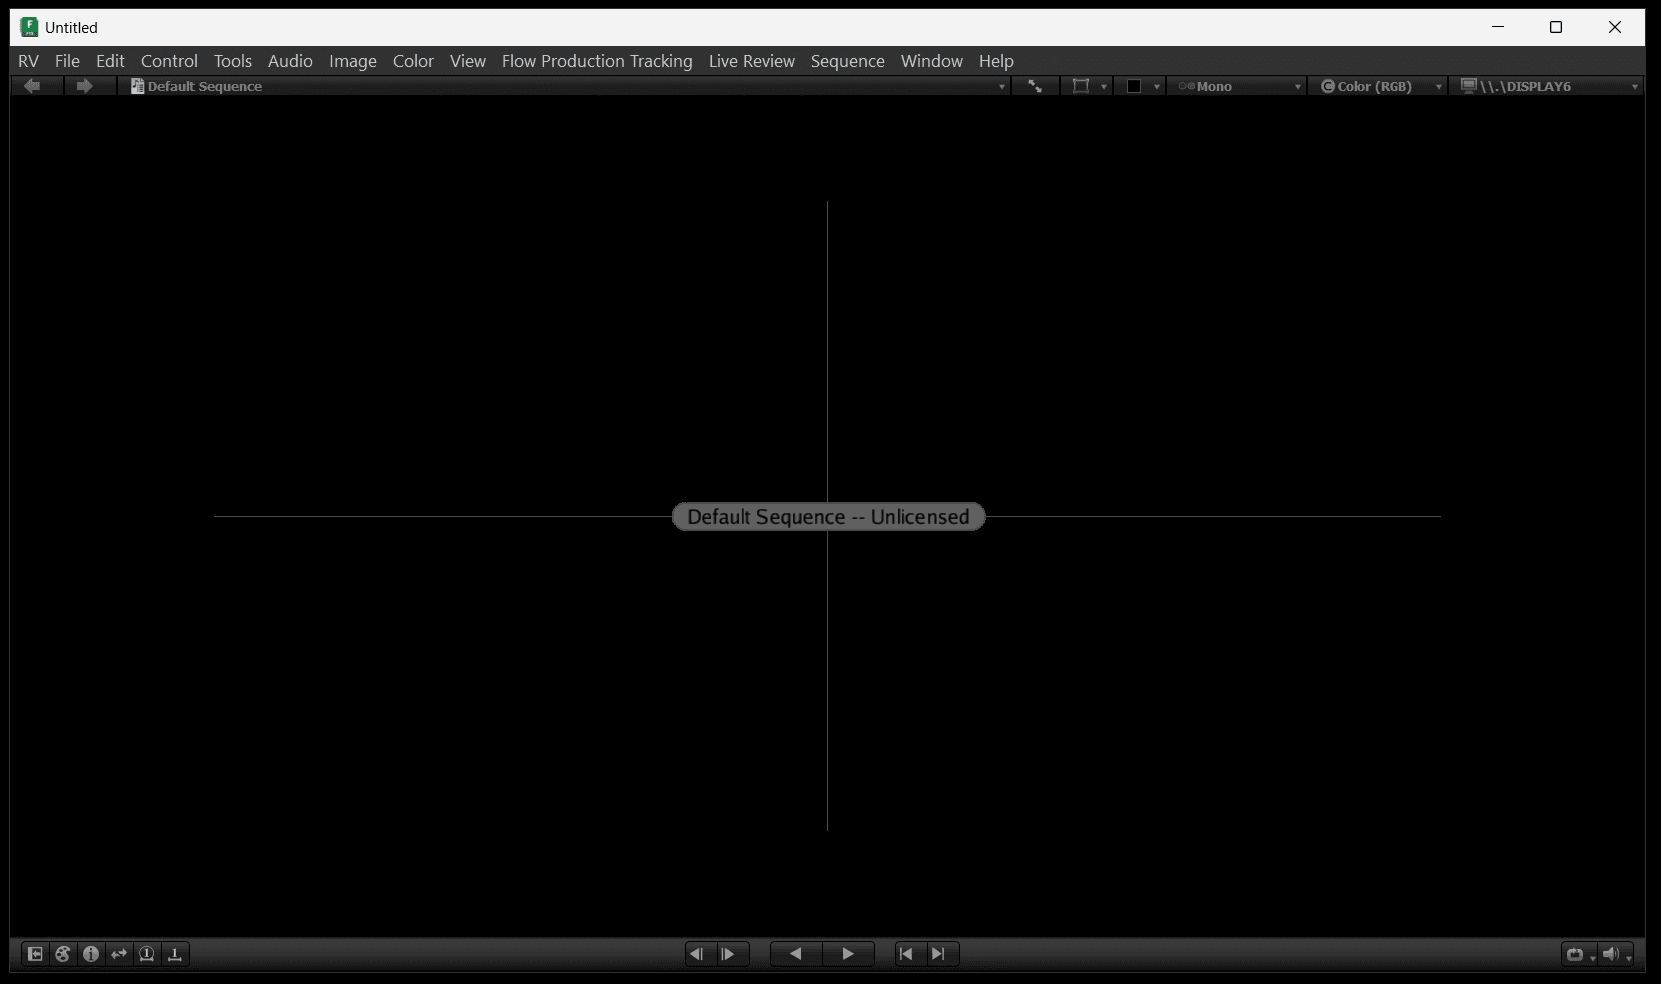Step back one frame
The height and width of the screenshot is (984, 1661).
[697, 954]
